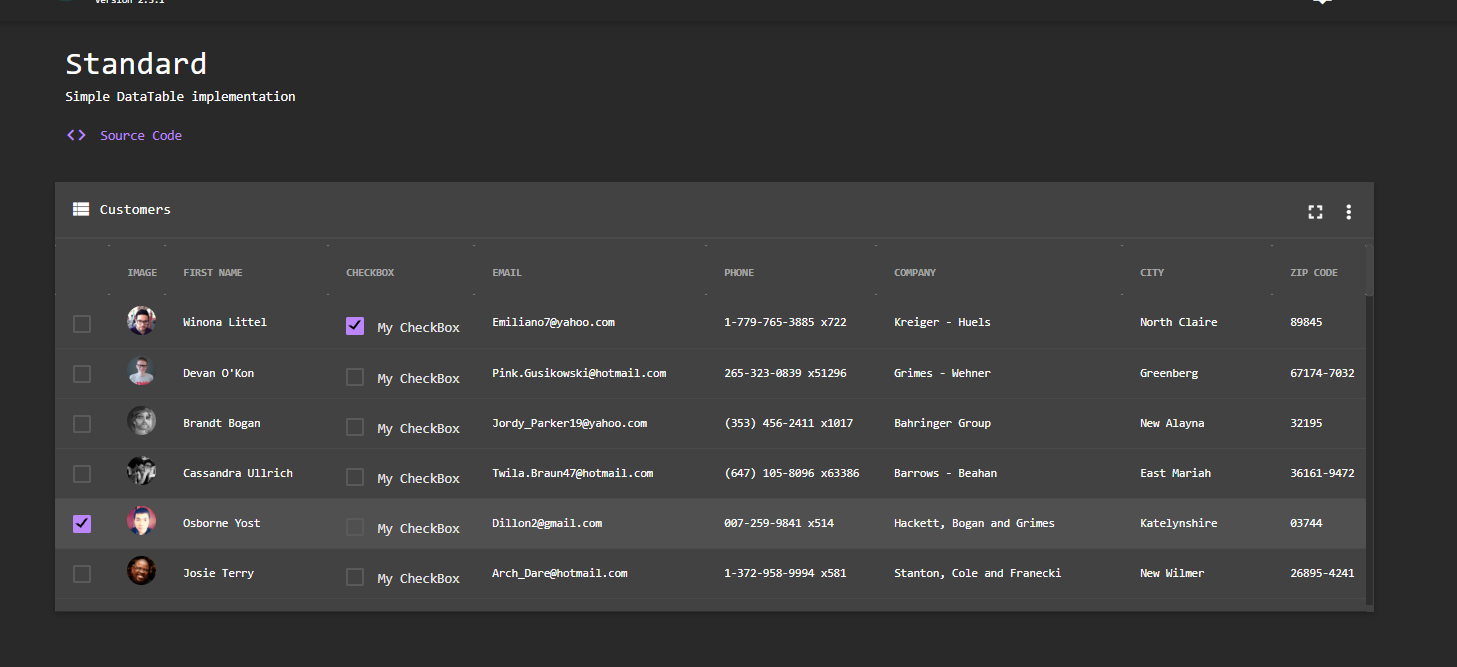Click company Barrows - Beahan

tap(945, 473)
